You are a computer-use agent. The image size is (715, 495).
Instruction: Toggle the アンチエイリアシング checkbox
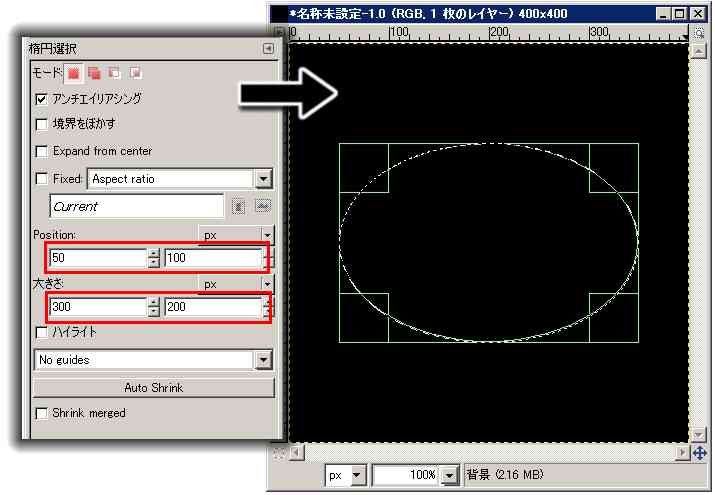click(x=41, y=99)
